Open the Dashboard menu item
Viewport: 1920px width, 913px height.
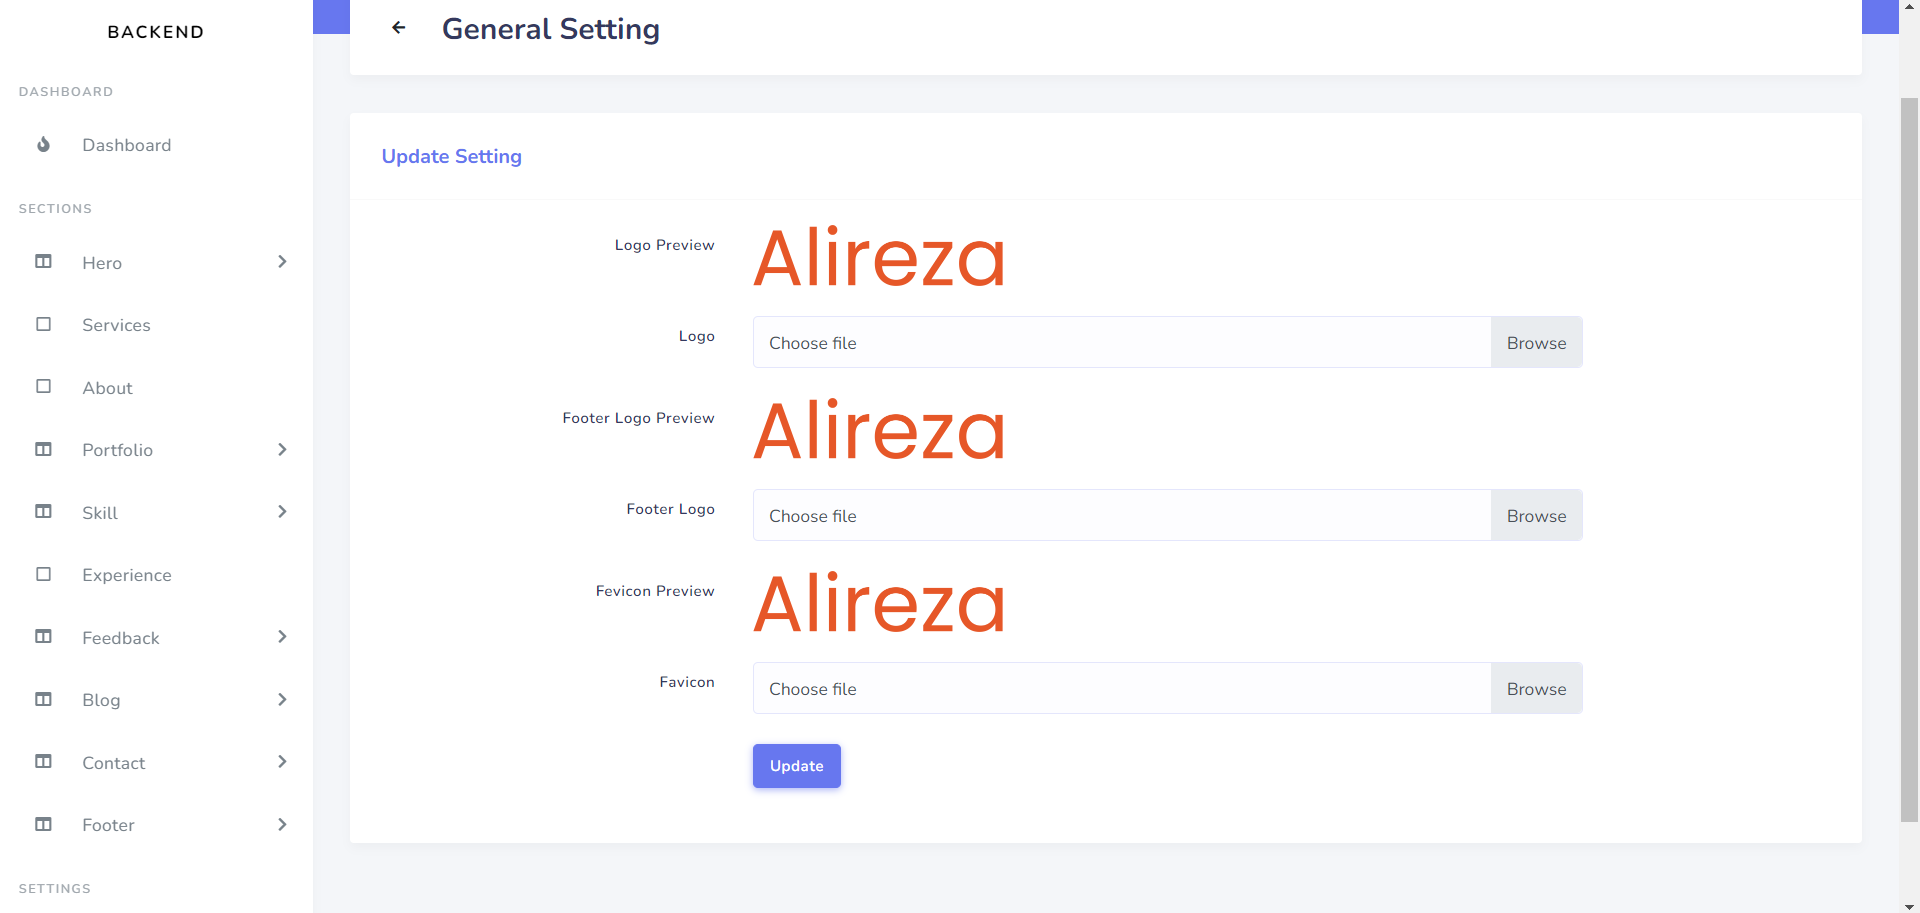coord(127,145)
